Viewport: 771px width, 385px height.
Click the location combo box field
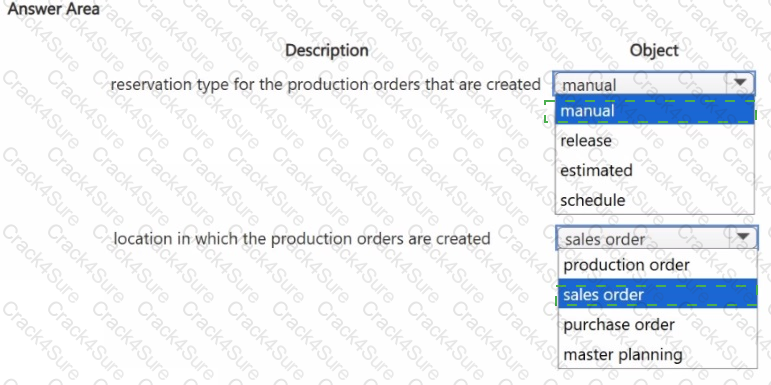pyautogui.click(x=656, y=238)
